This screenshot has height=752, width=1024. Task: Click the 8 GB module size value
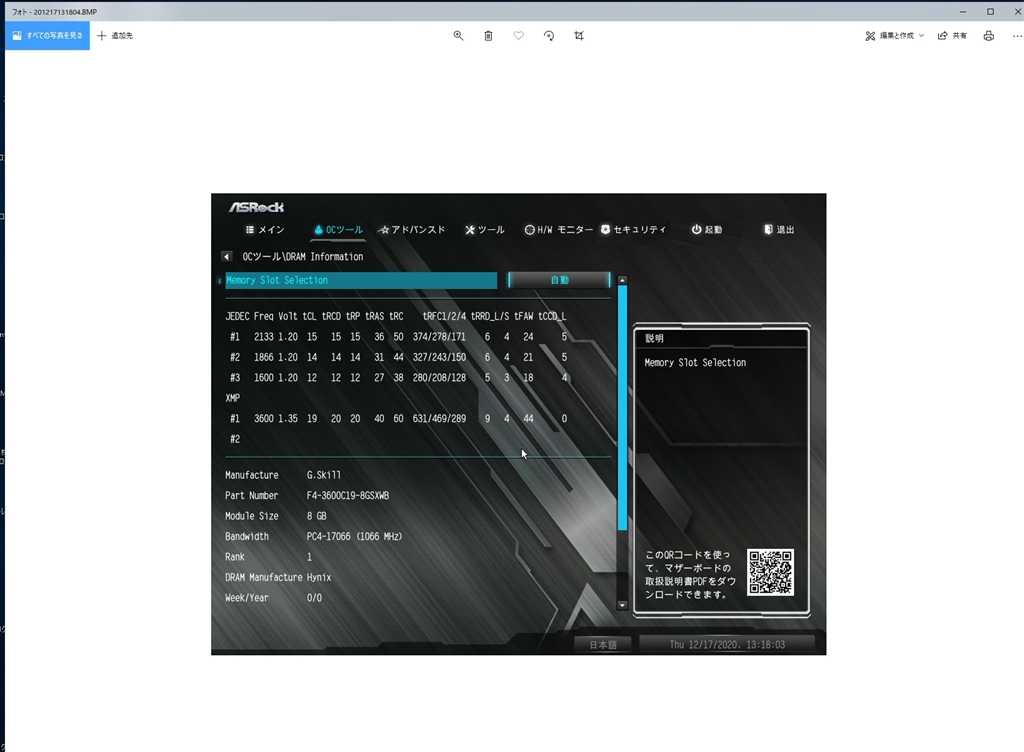click(x=317, y=516)
